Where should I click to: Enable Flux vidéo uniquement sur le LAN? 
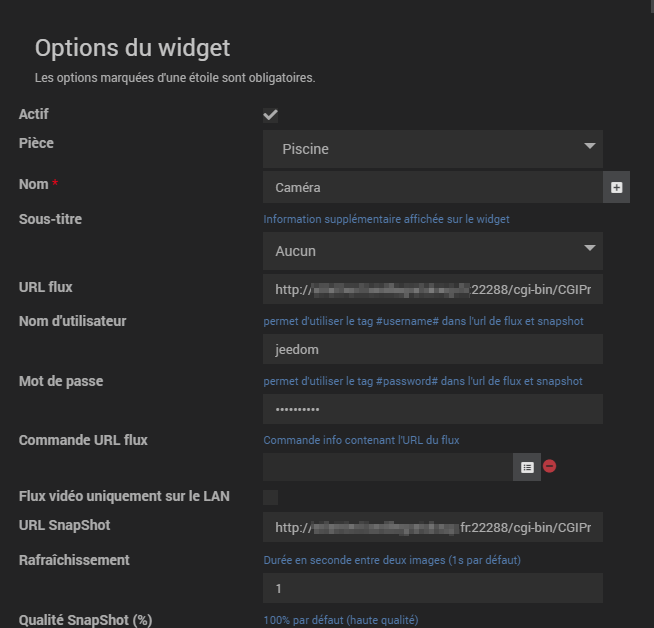[x=270, y=497]
